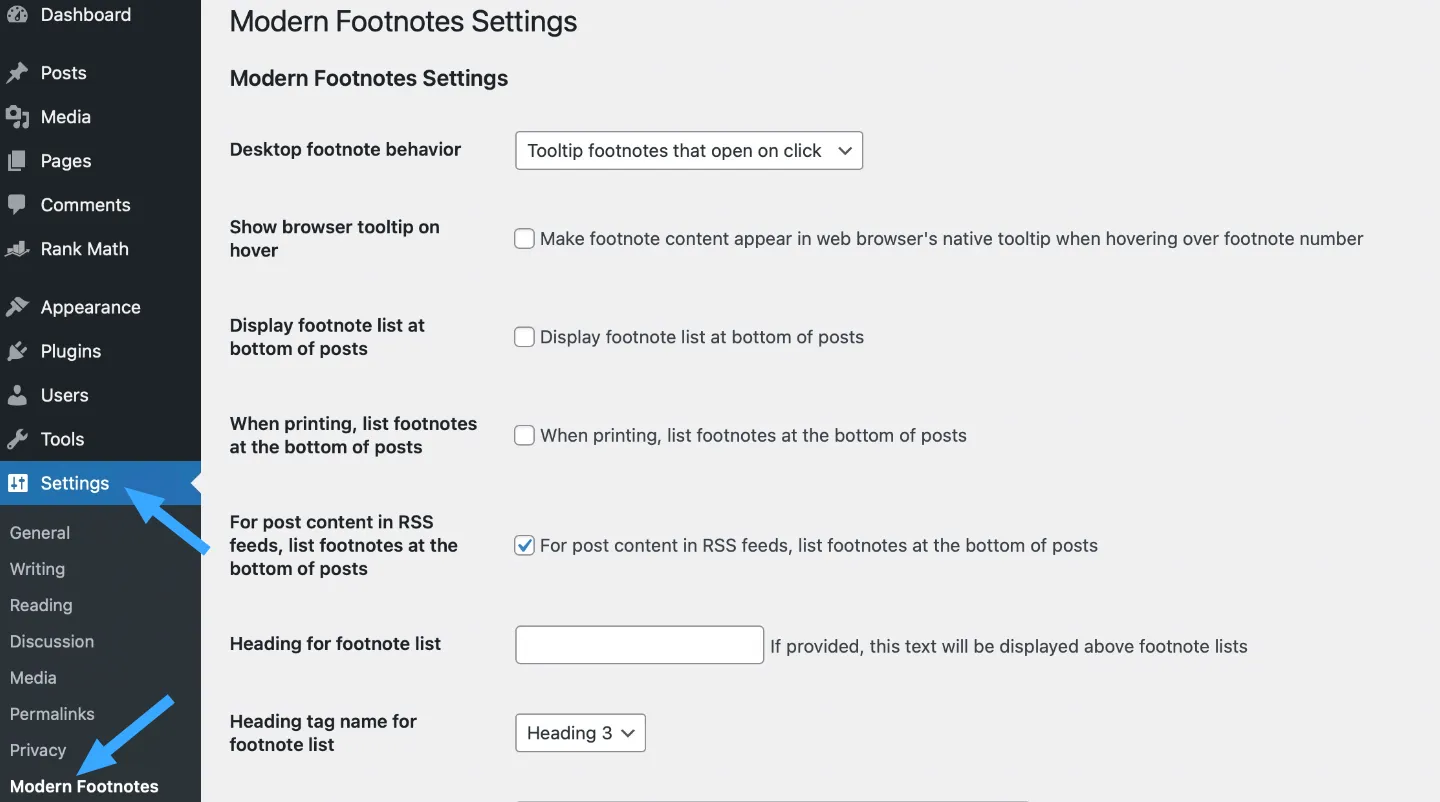Click the Dashboard gauge icon
The width and height of the screenshot is (1440, 802).
(17, 15)
